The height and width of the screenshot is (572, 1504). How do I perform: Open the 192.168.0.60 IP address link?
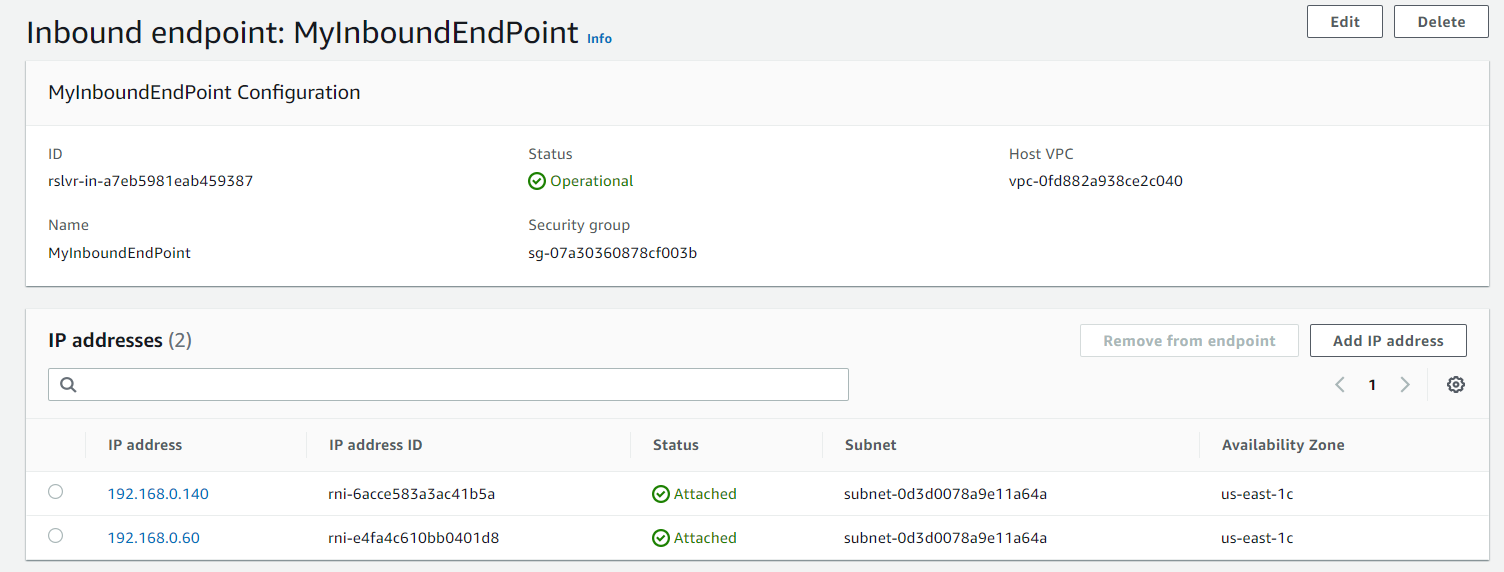click(154, 538)
